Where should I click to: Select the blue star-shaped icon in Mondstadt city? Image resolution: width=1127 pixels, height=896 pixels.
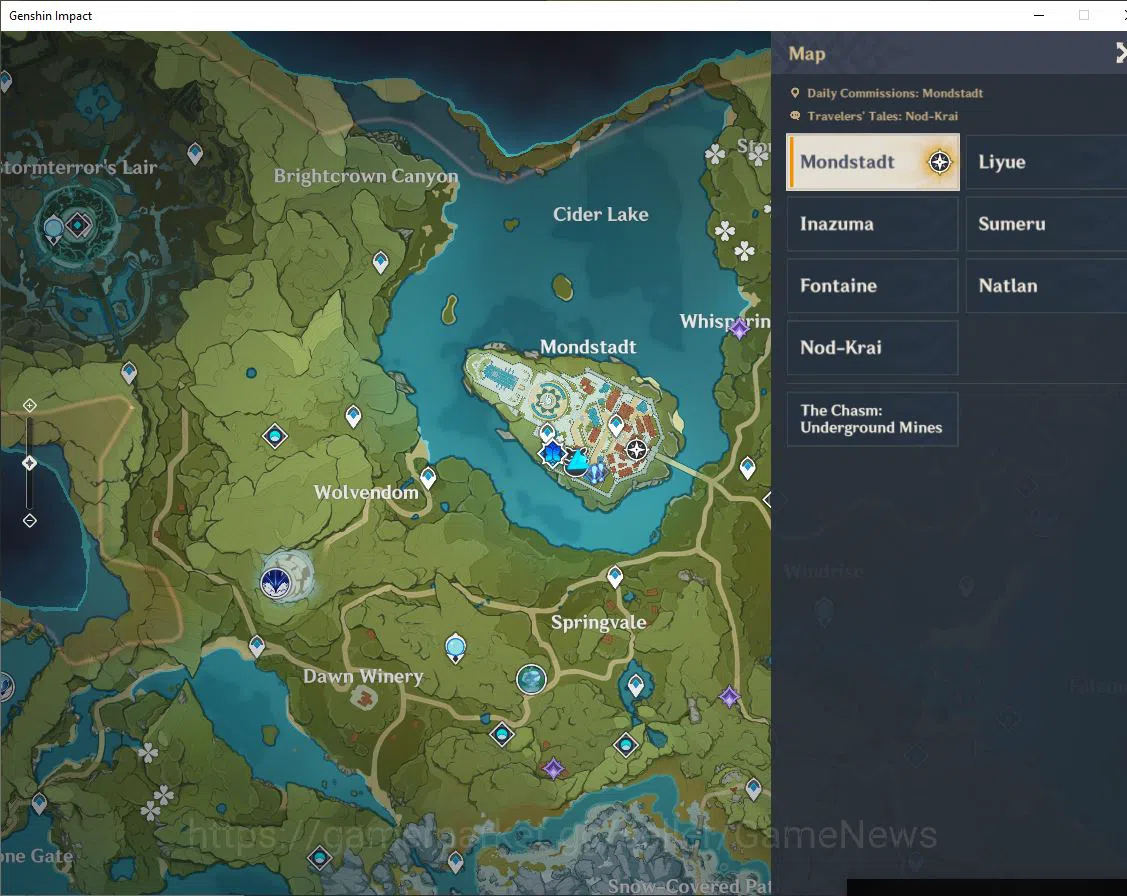[552, 453]
